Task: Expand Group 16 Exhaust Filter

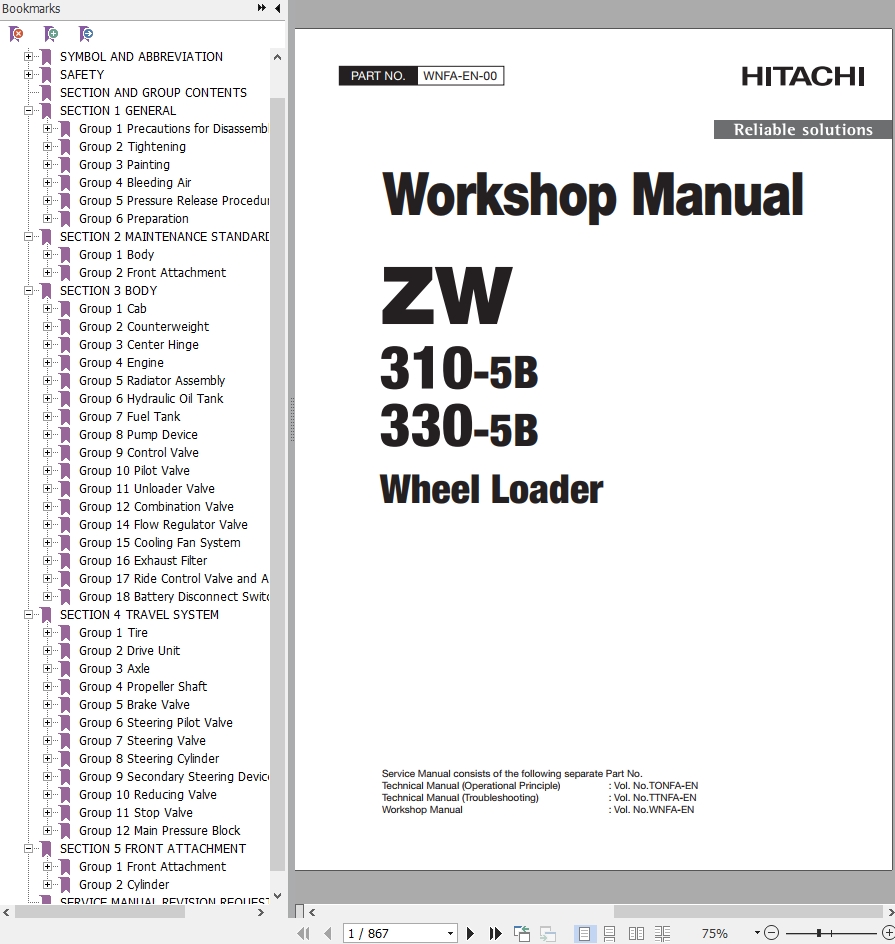Action: point(48,560)
